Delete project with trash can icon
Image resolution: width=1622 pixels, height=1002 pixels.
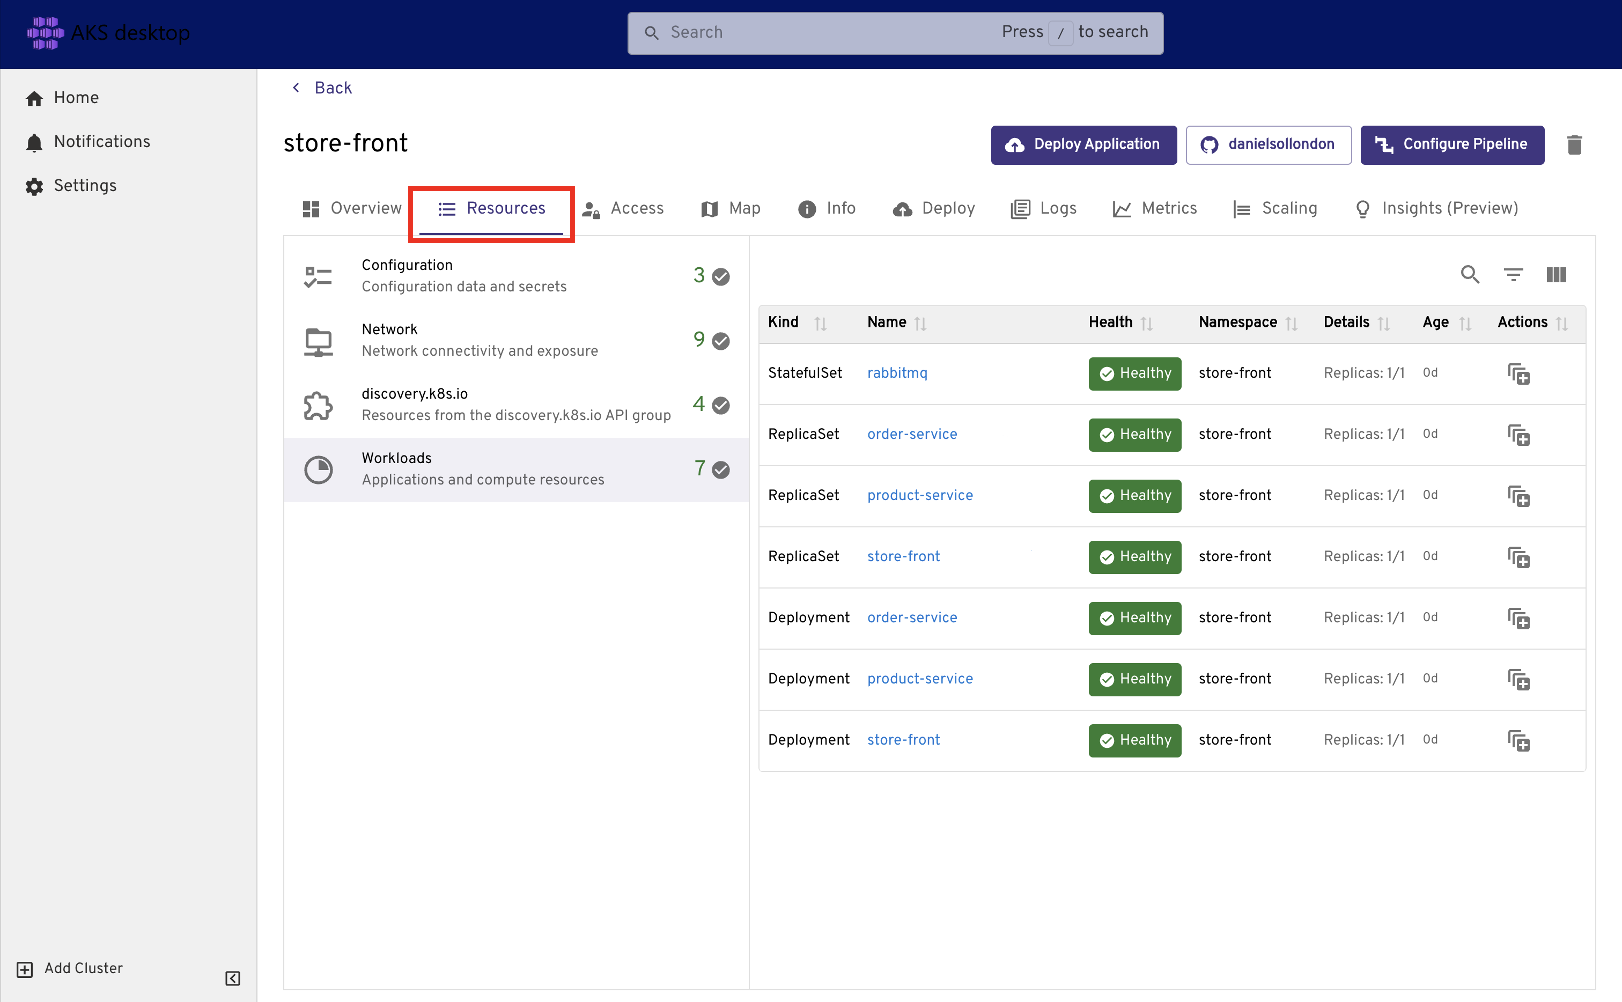tap(1574, 145)
